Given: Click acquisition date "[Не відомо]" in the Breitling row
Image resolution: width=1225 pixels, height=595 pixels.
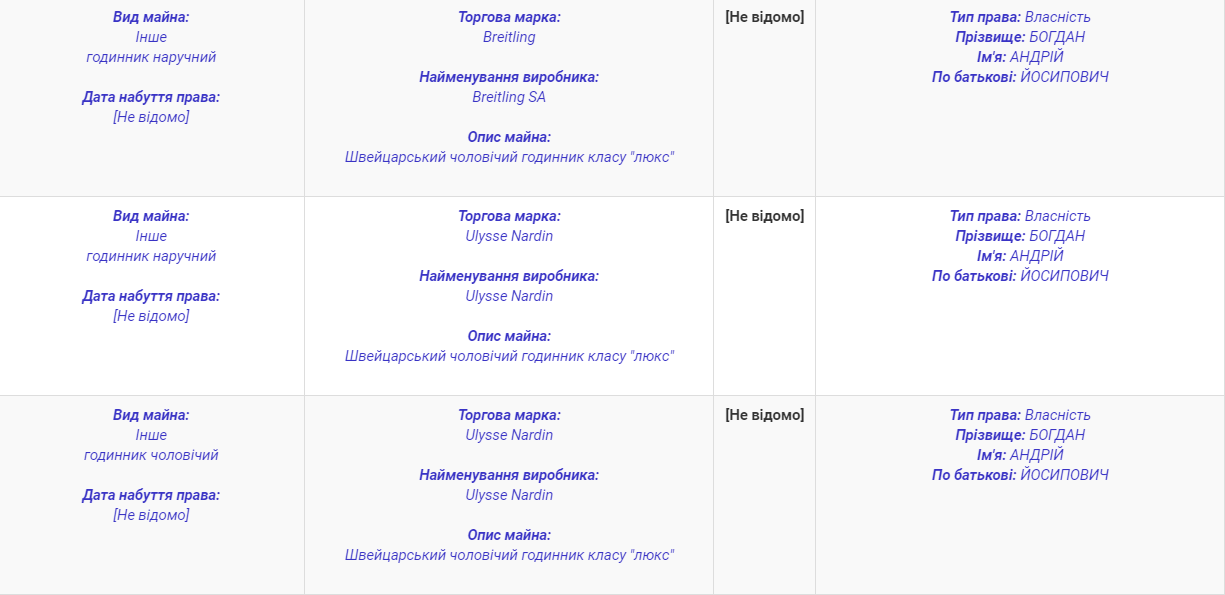Looking at the screenshot, I should click(x=151, y=117).
